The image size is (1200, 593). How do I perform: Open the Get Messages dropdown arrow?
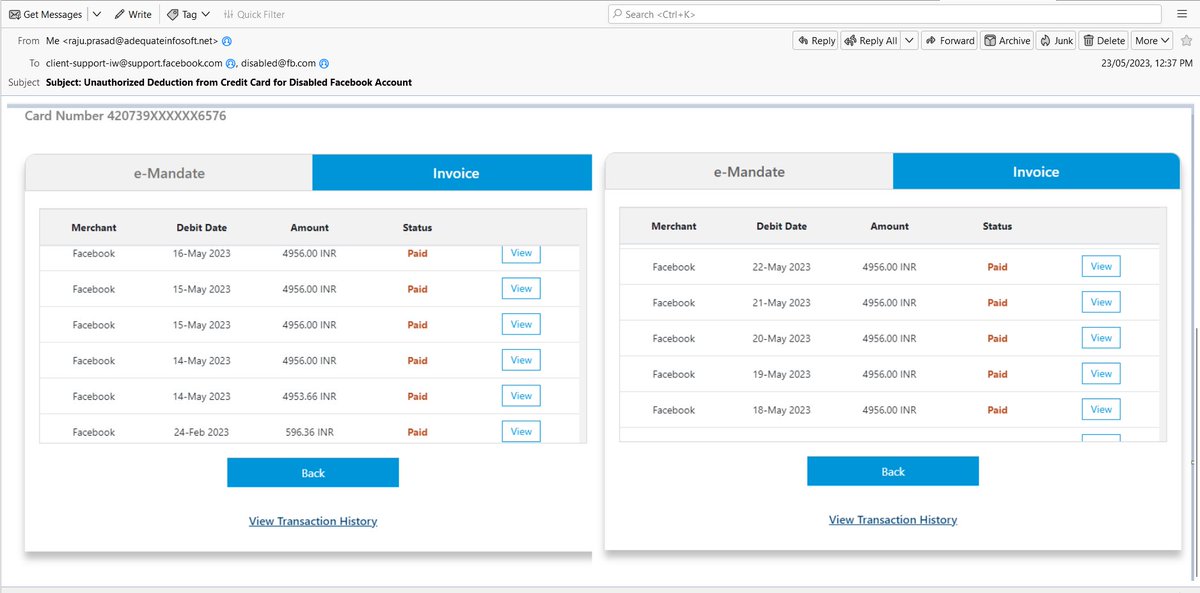coord(96,15)
